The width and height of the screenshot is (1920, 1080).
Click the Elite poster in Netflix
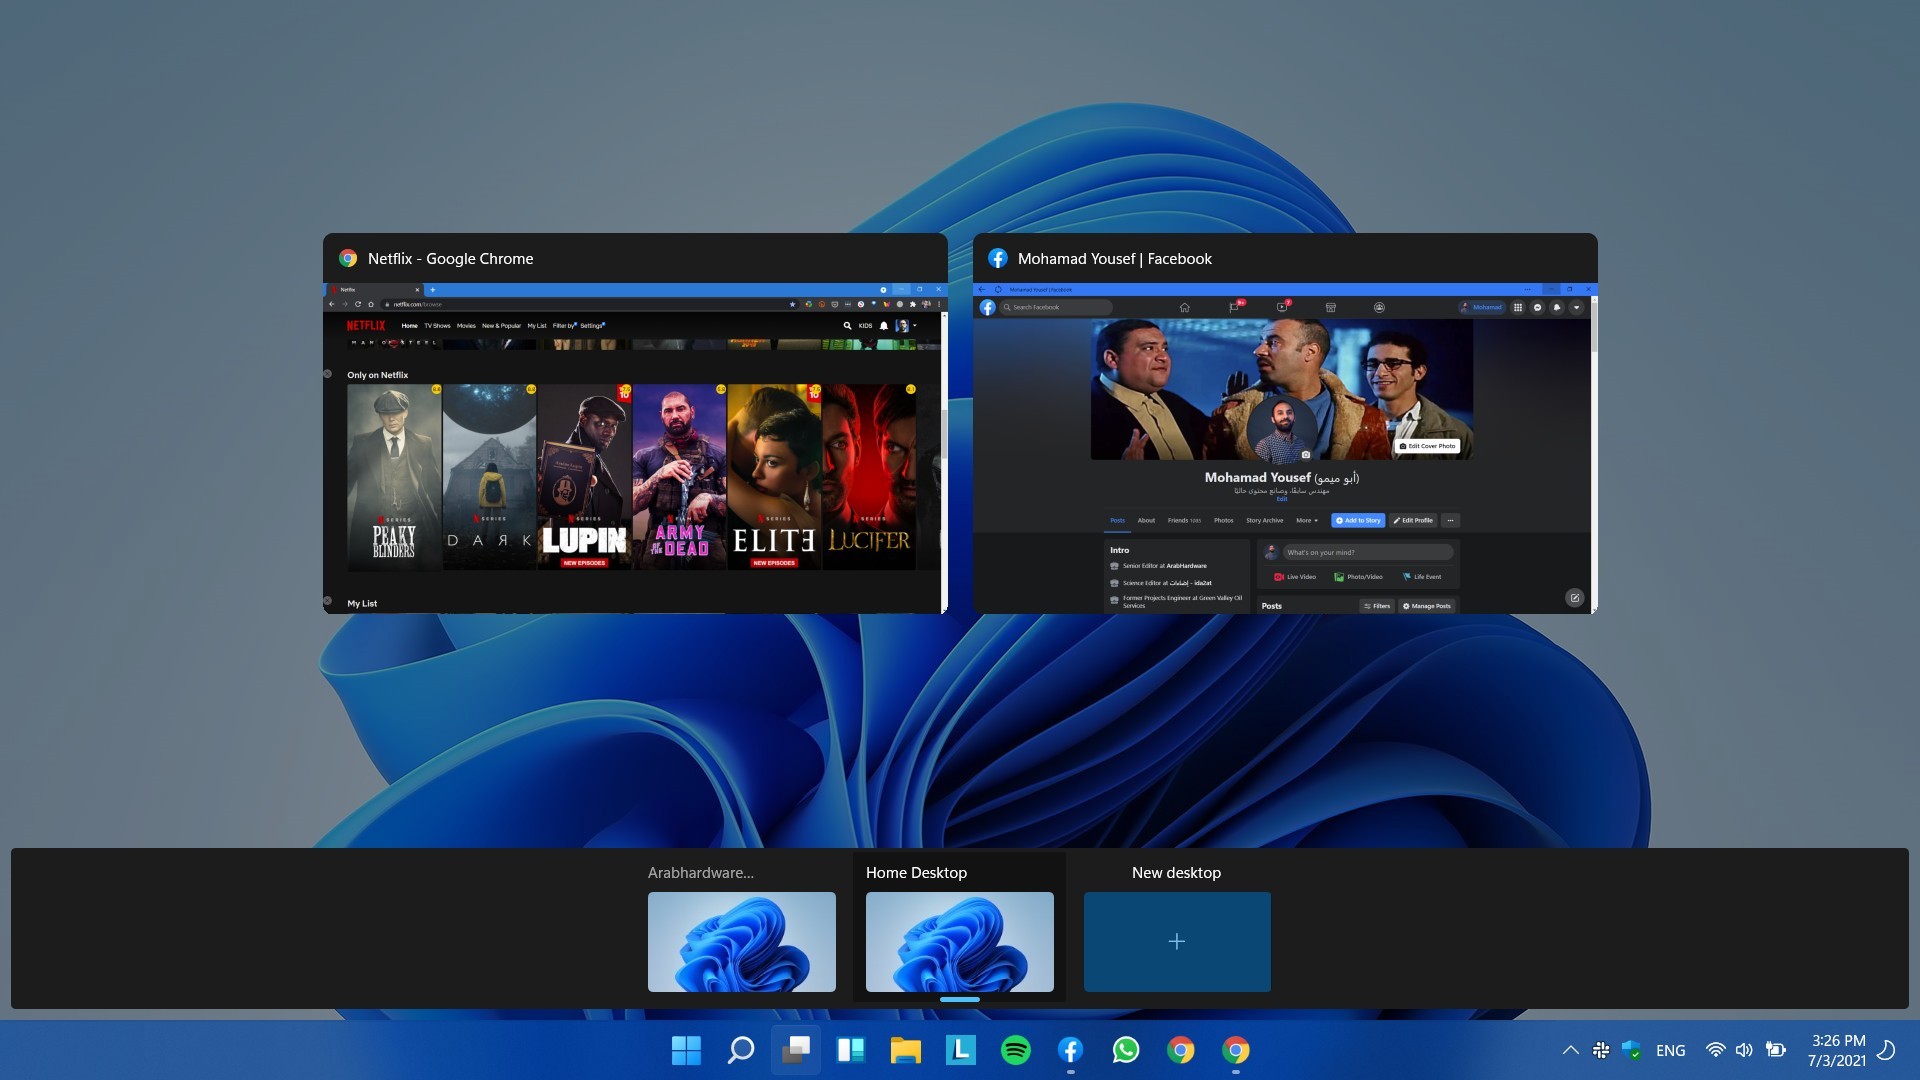click(x=774, y=477)
